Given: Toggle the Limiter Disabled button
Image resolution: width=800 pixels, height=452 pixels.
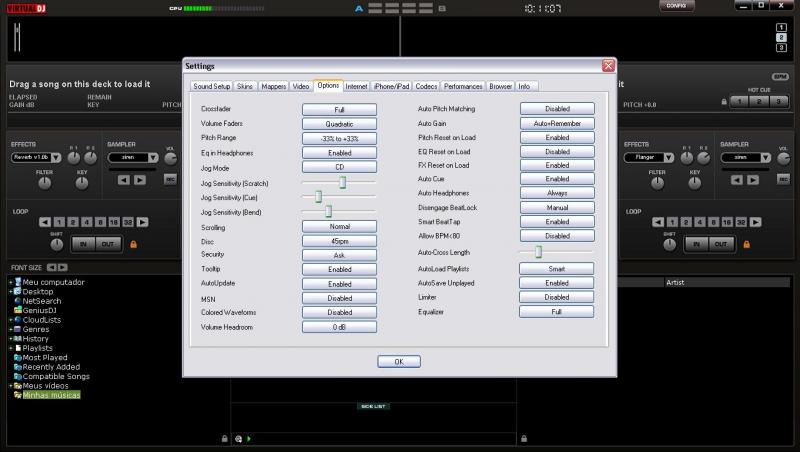Looking at the screenshot, I should (x=557, y=297).
